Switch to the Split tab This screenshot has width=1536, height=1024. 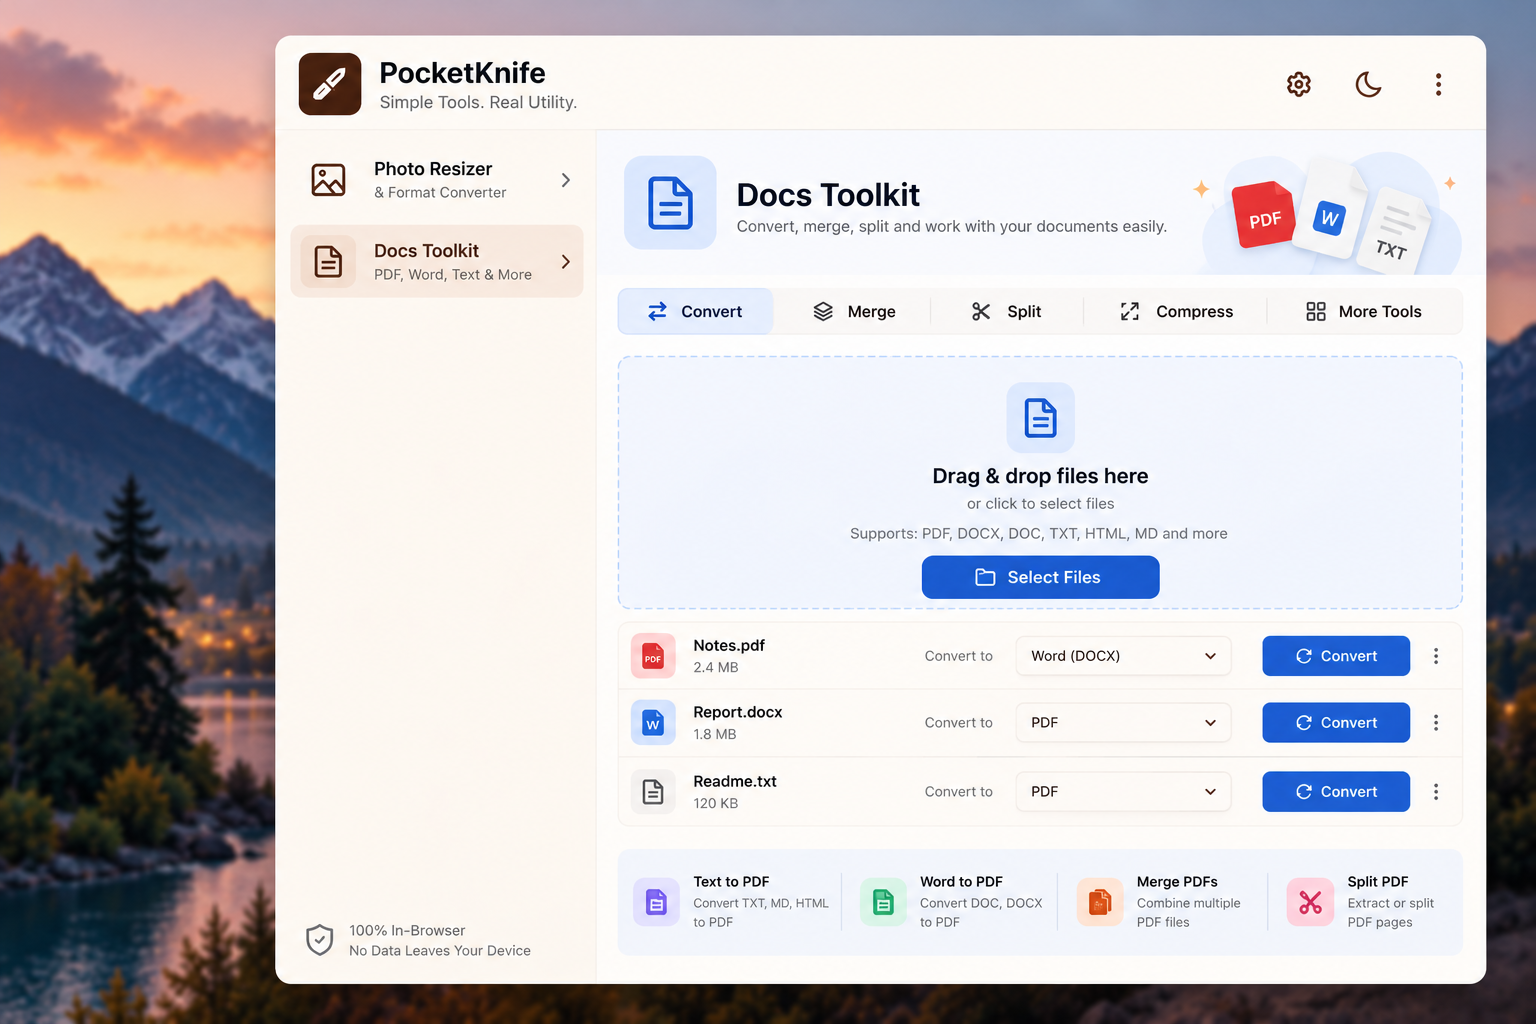[1006, 311]
